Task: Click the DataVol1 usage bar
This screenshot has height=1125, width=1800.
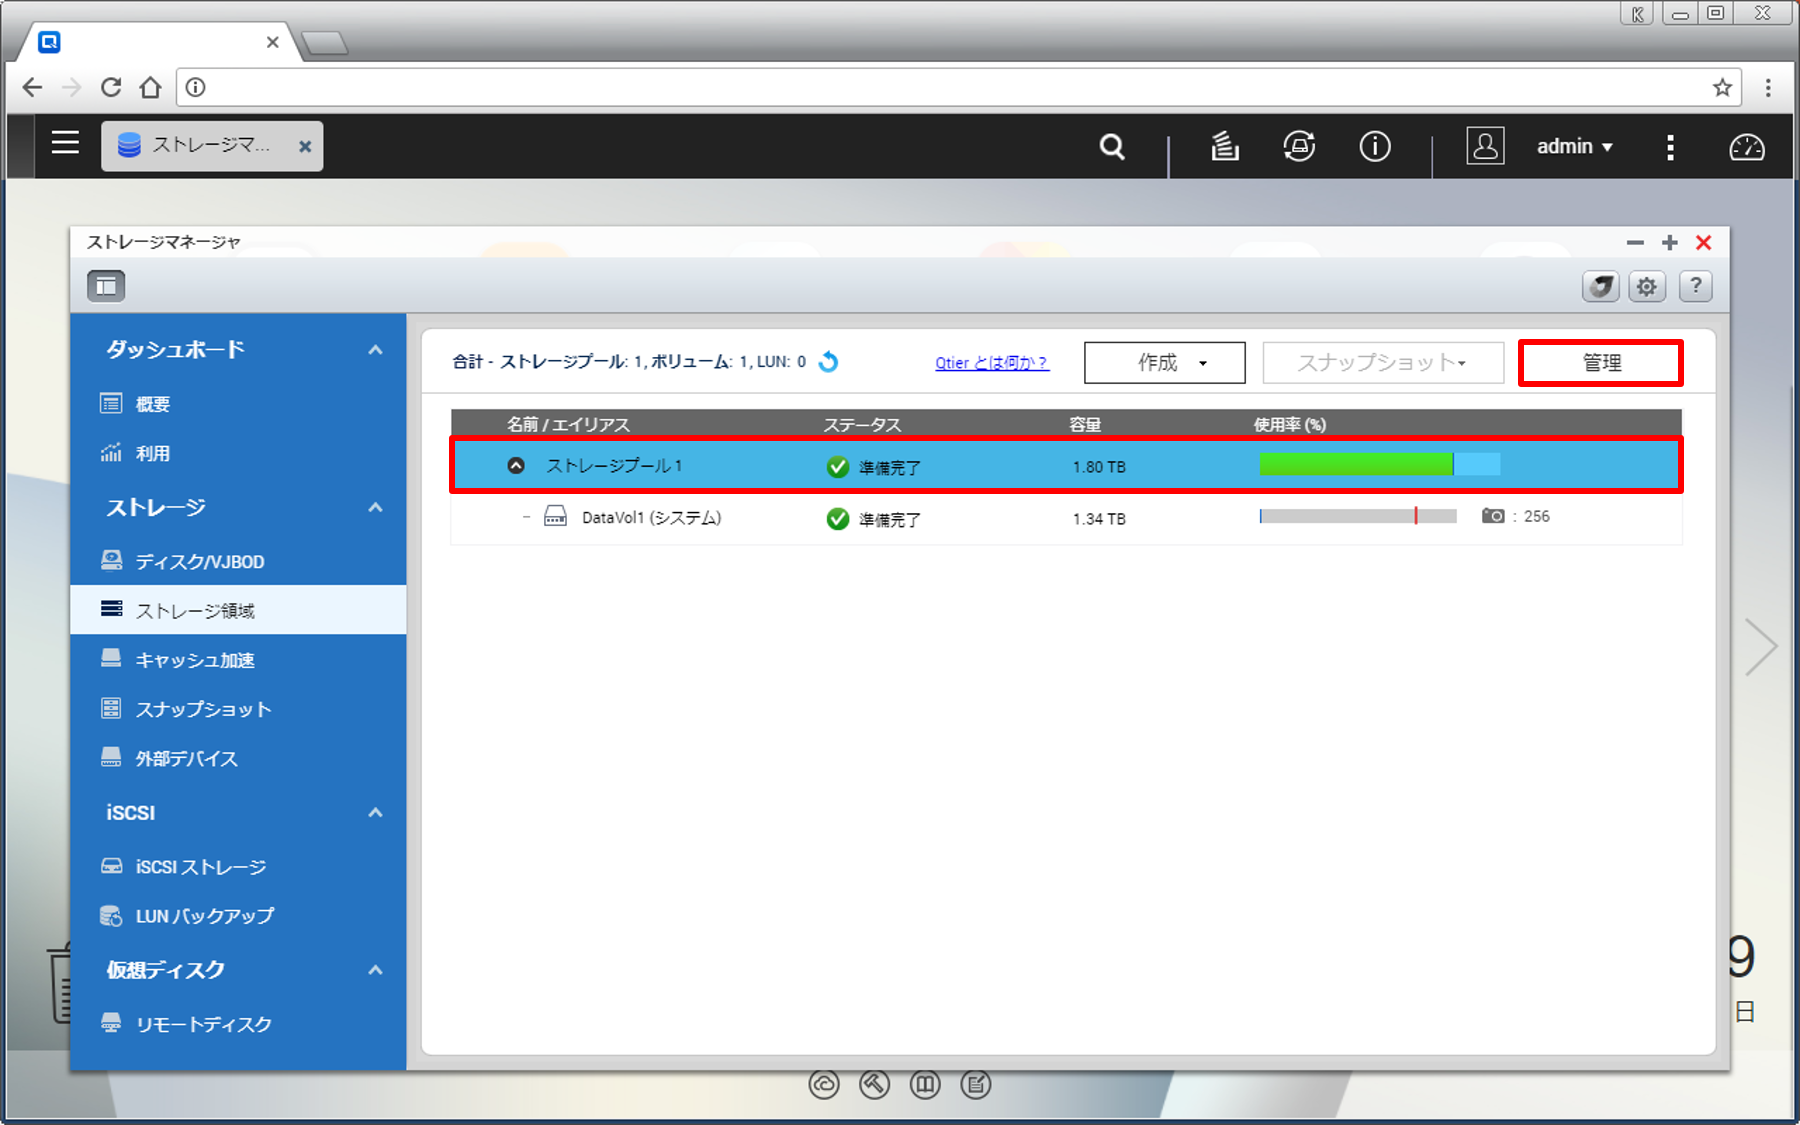Action: (x=1357, y=517)
